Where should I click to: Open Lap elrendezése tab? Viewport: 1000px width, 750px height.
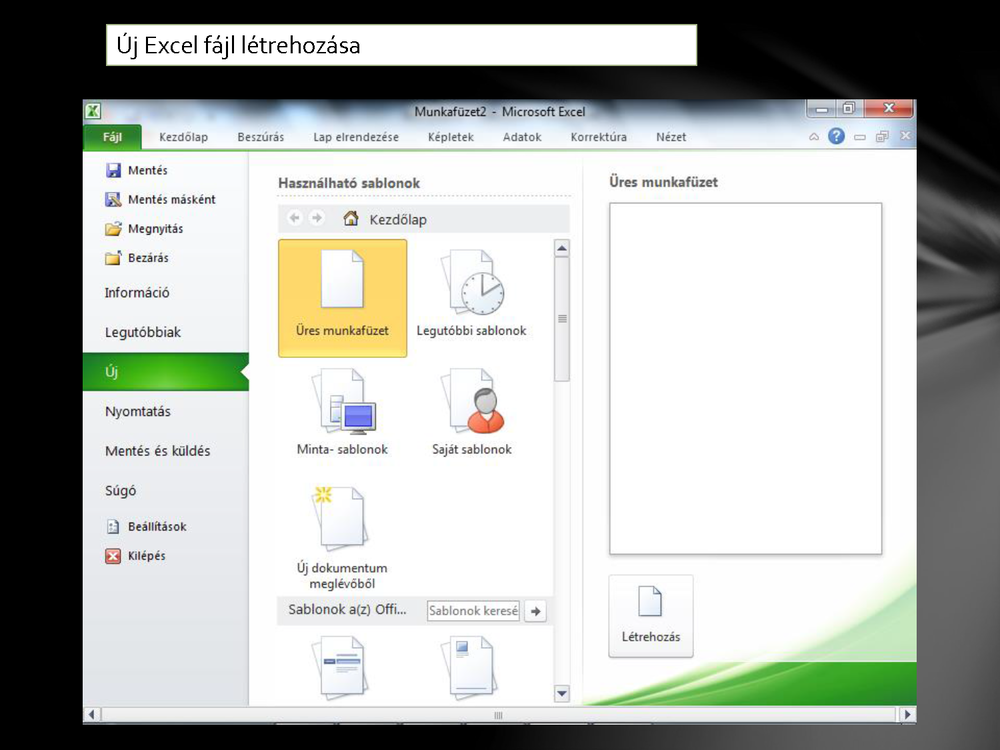356,137
